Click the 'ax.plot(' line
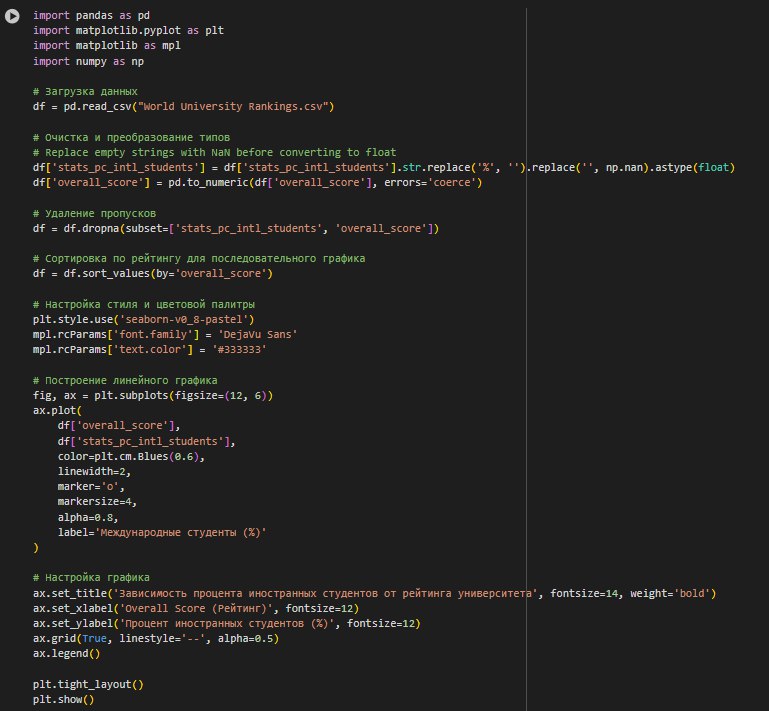This screenshot has height=711, width=769. click(57, 410)
